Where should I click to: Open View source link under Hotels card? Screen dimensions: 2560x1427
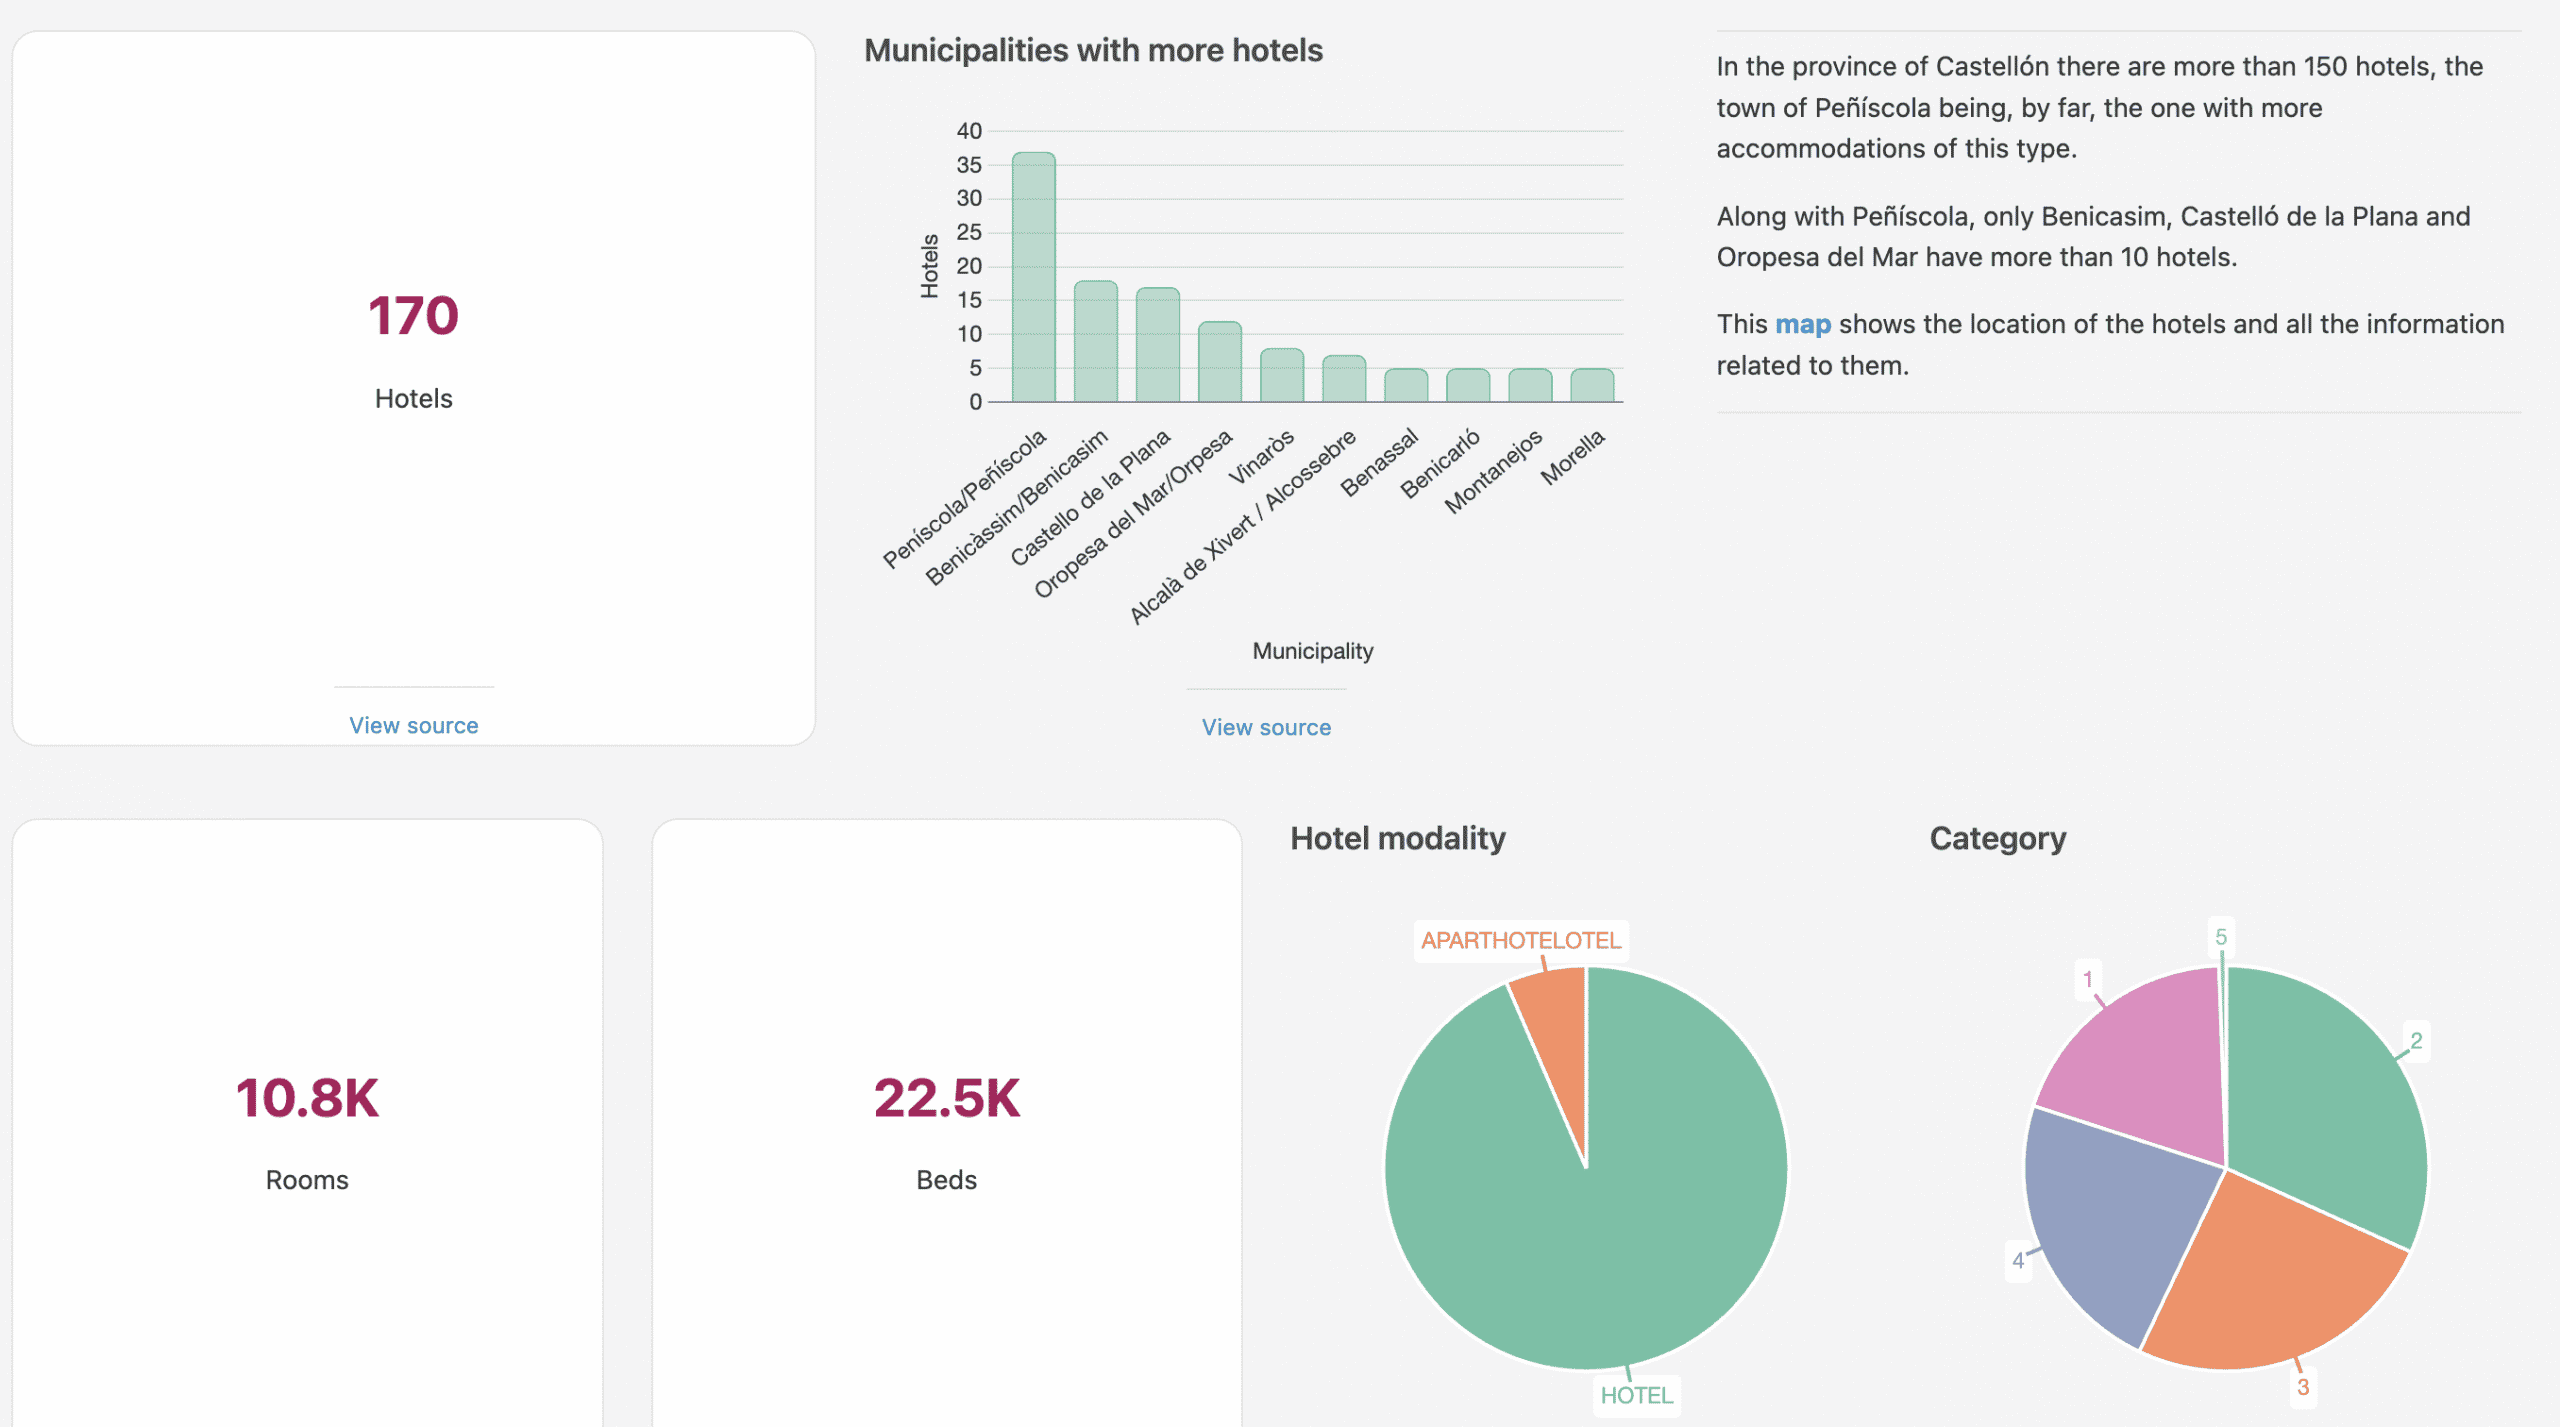click(413, 725)
